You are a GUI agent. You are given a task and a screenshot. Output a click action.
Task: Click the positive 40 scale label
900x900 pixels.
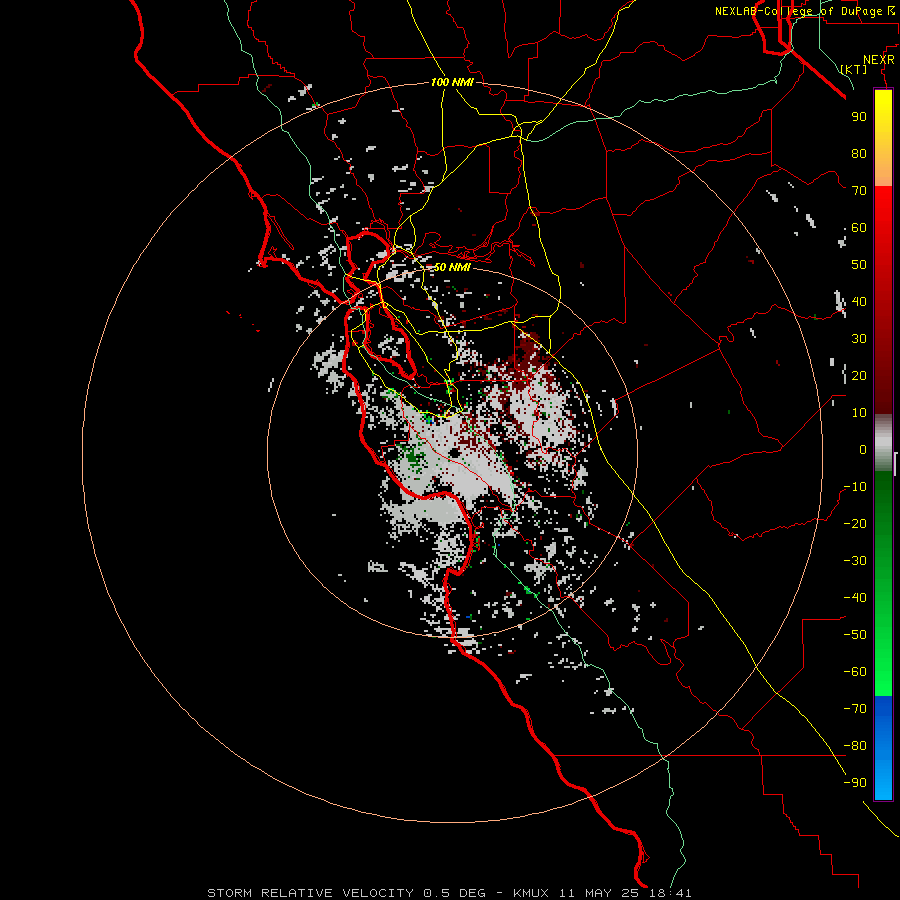click(859, 301)
